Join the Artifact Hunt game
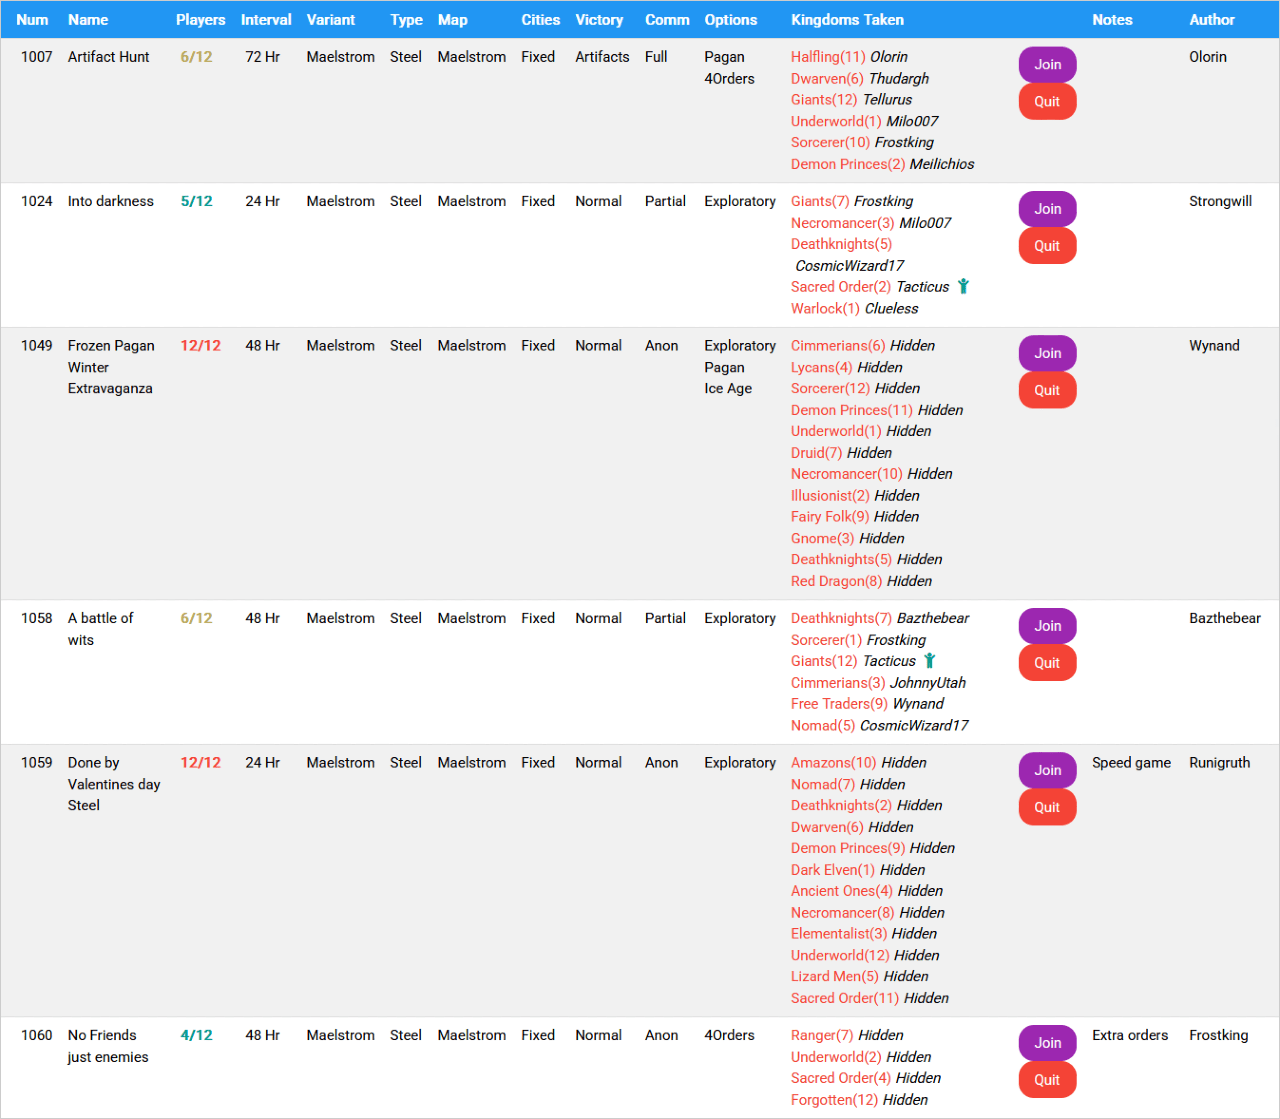1280x1119 pixels. click(x=1047, y=65)
